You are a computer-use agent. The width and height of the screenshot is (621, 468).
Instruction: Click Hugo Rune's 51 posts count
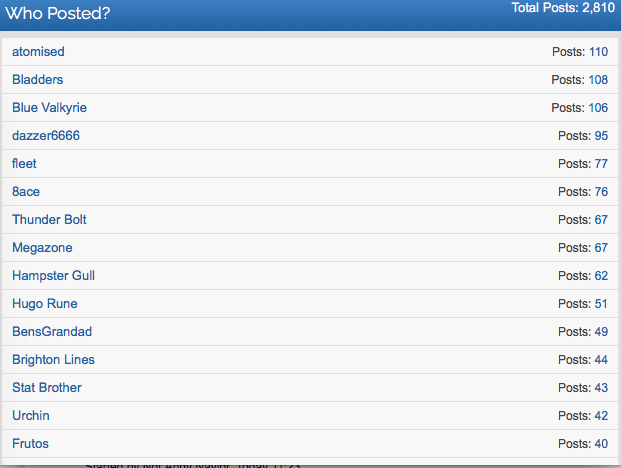(601, 304)
